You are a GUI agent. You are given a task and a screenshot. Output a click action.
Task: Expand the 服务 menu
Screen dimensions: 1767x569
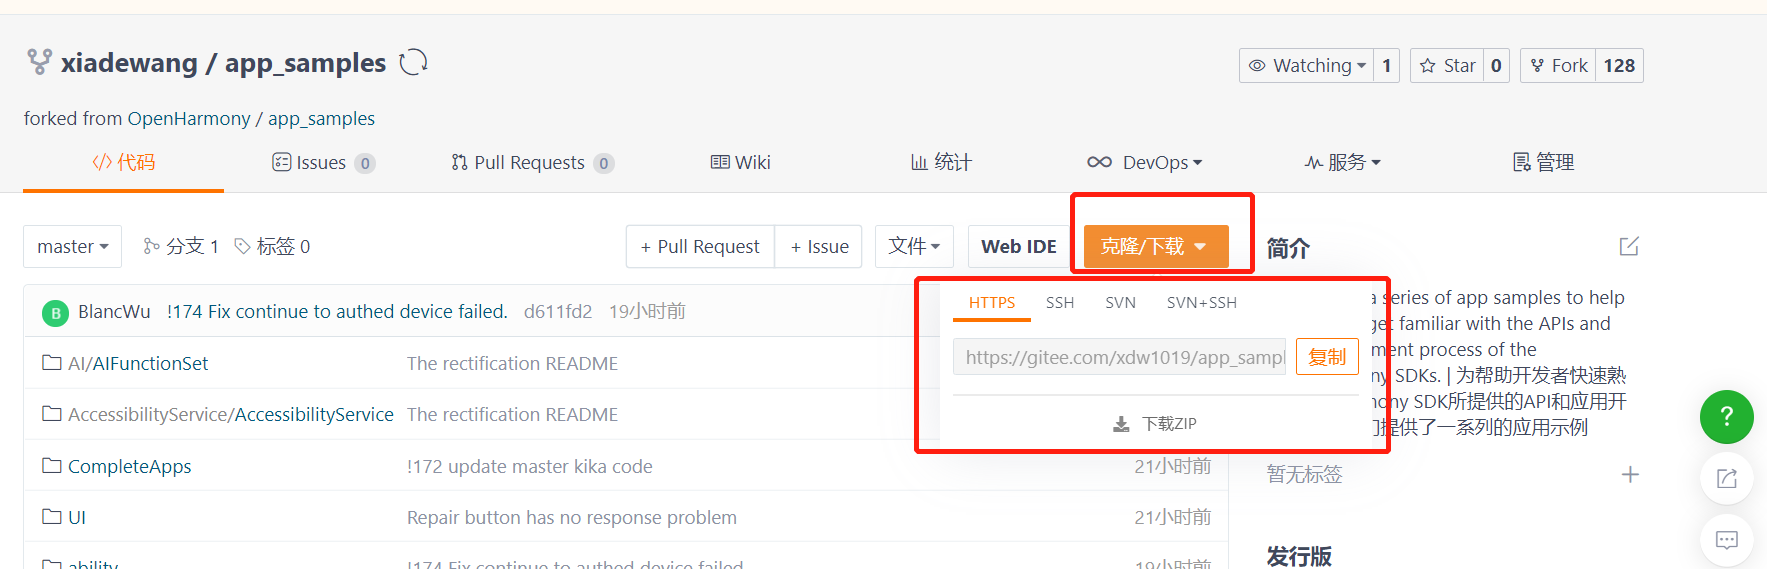point(1342,162)
